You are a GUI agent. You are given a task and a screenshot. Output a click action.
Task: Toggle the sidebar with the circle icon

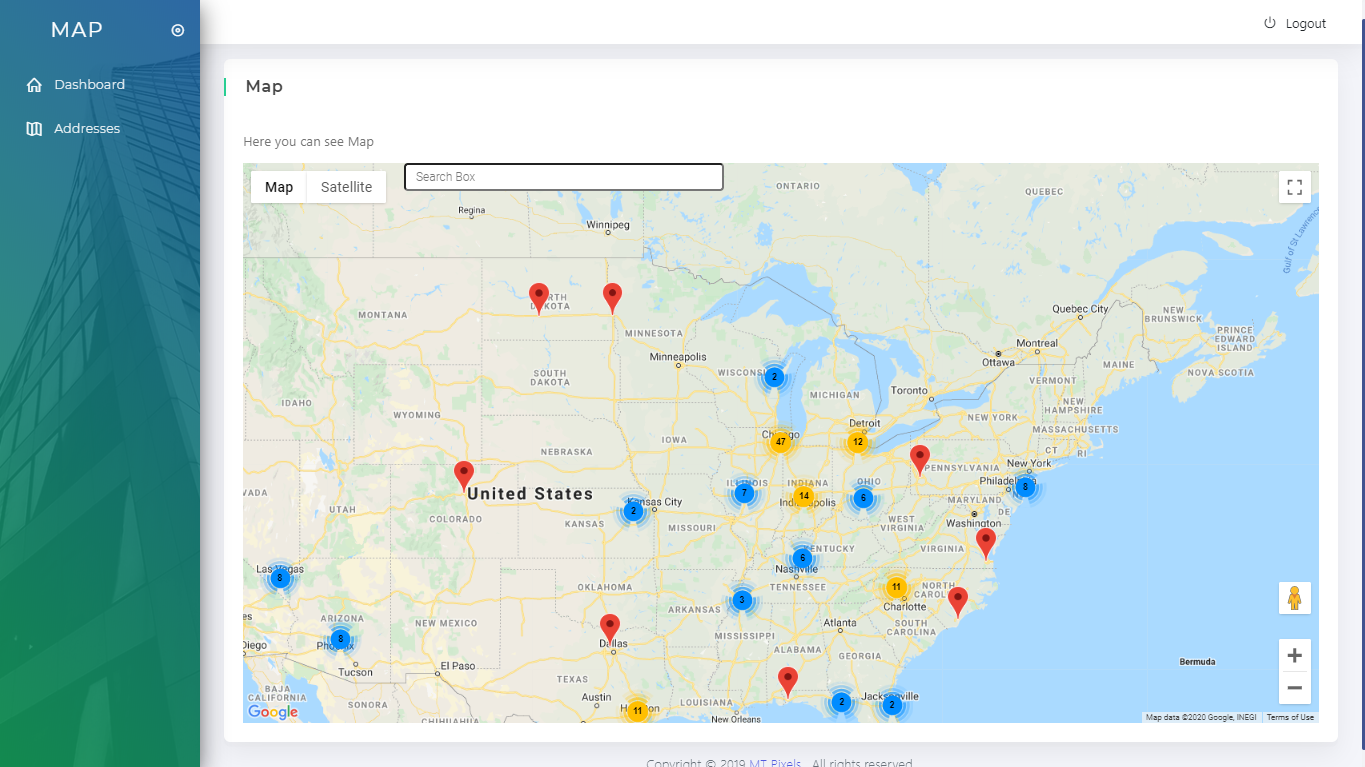[x=178, y=30]
